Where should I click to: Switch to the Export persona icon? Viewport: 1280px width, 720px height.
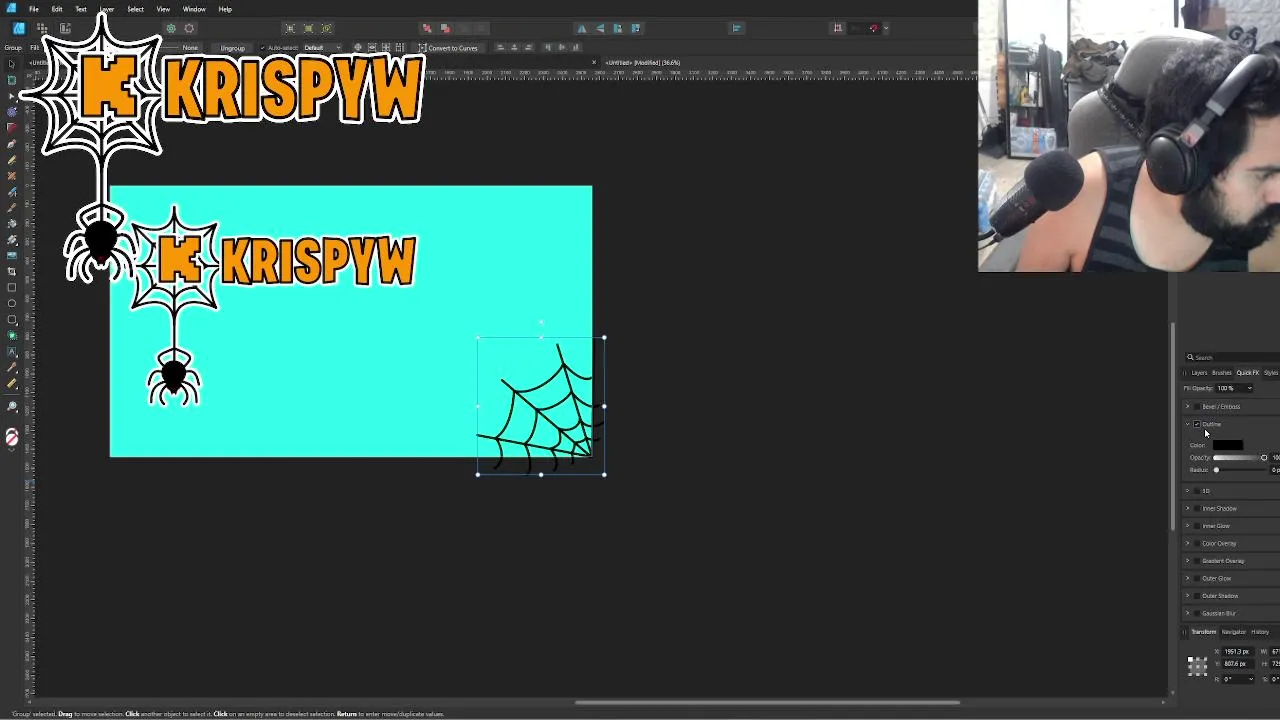(65, 28)
